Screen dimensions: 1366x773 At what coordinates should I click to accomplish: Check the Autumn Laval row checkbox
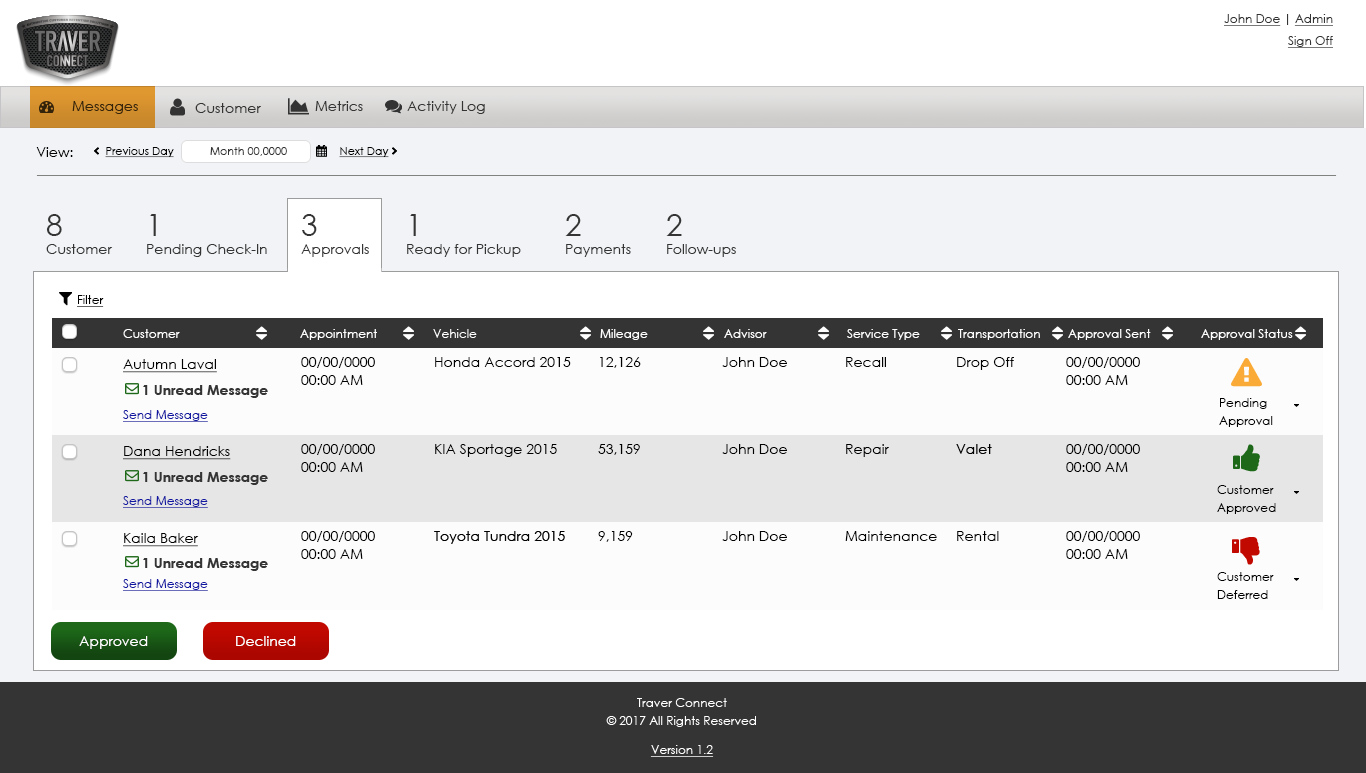tap(70, 365)
